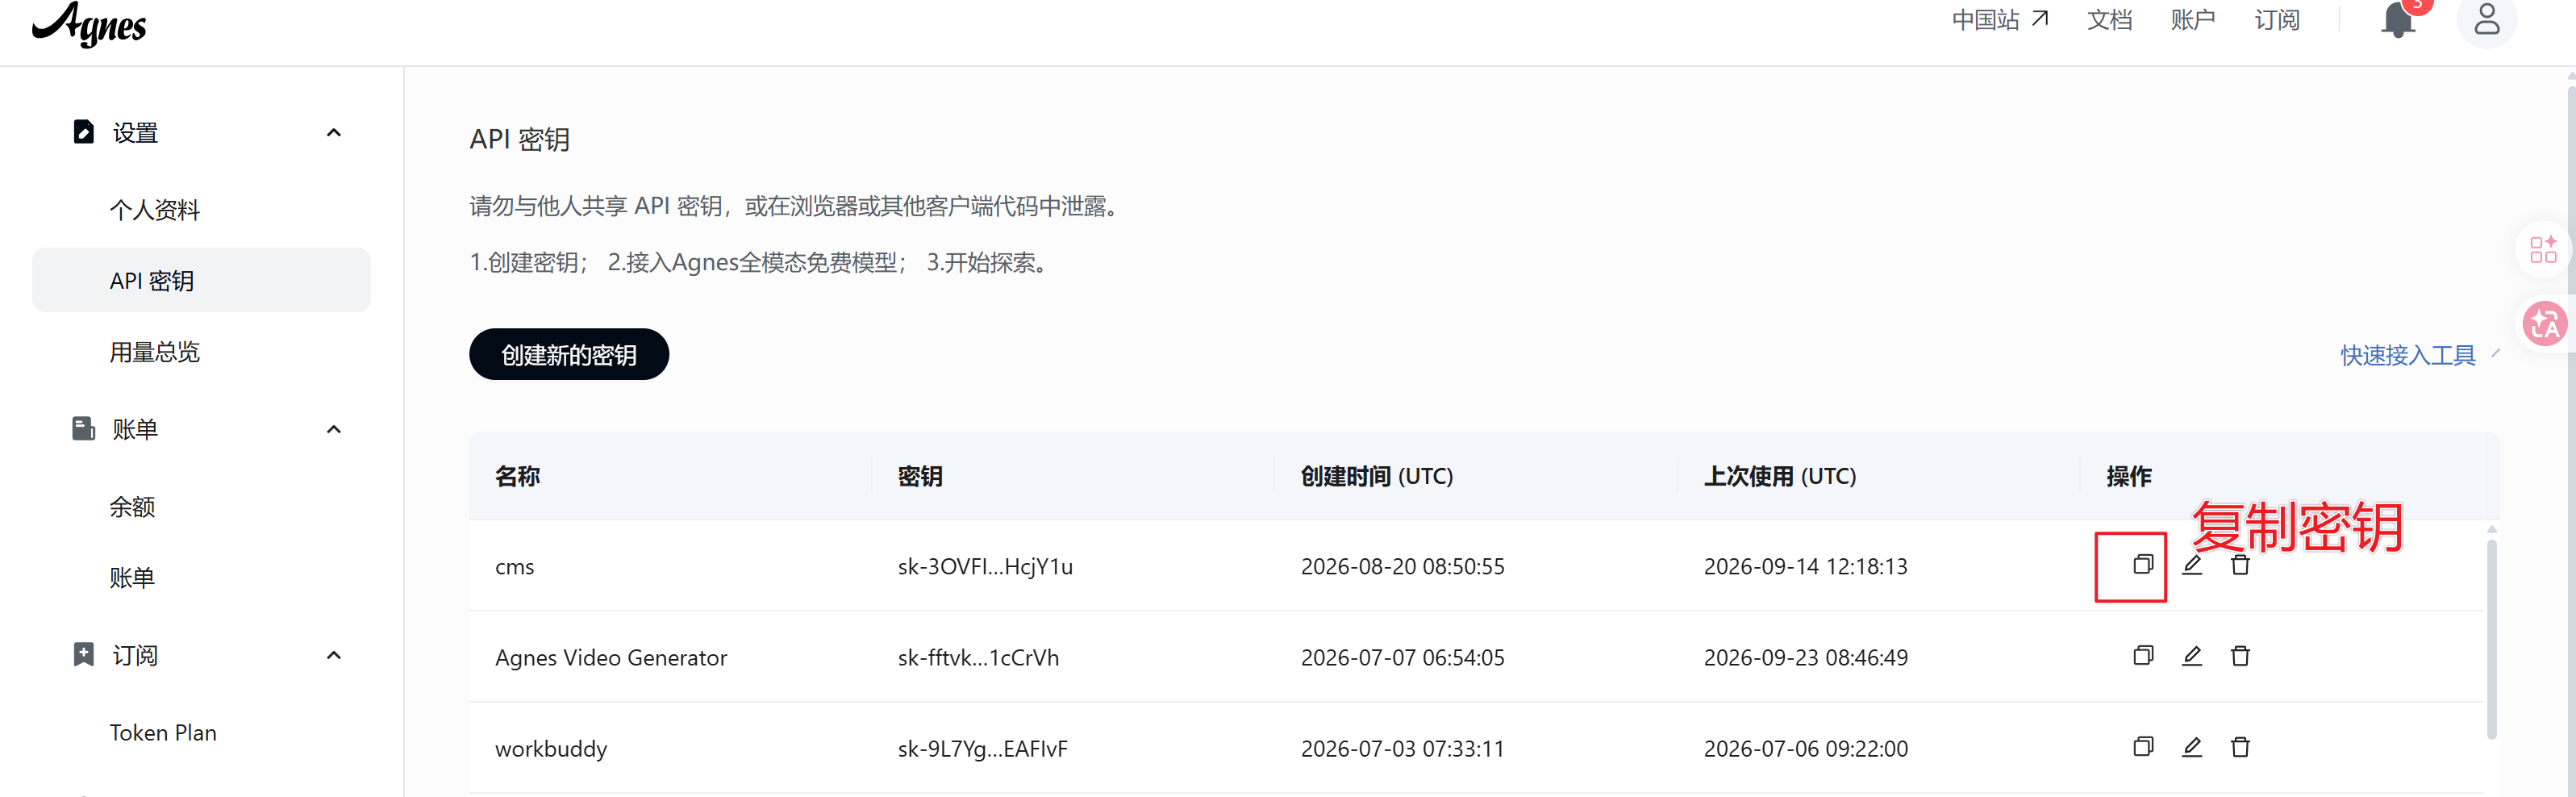Click last-used time 2026-07-06 09:22:00
Viewport: 2576px width, 797px height.
point(1805,749)
